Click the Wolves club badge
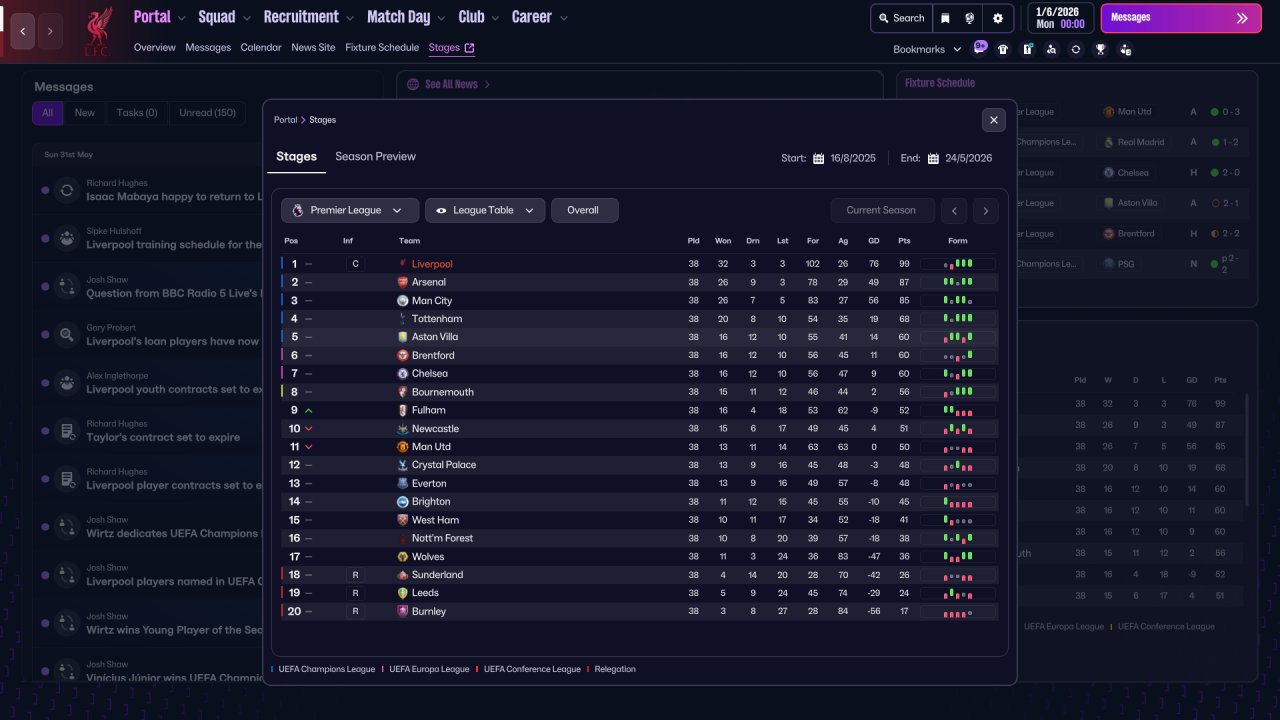1280x720 pixels. pos(403,557)
